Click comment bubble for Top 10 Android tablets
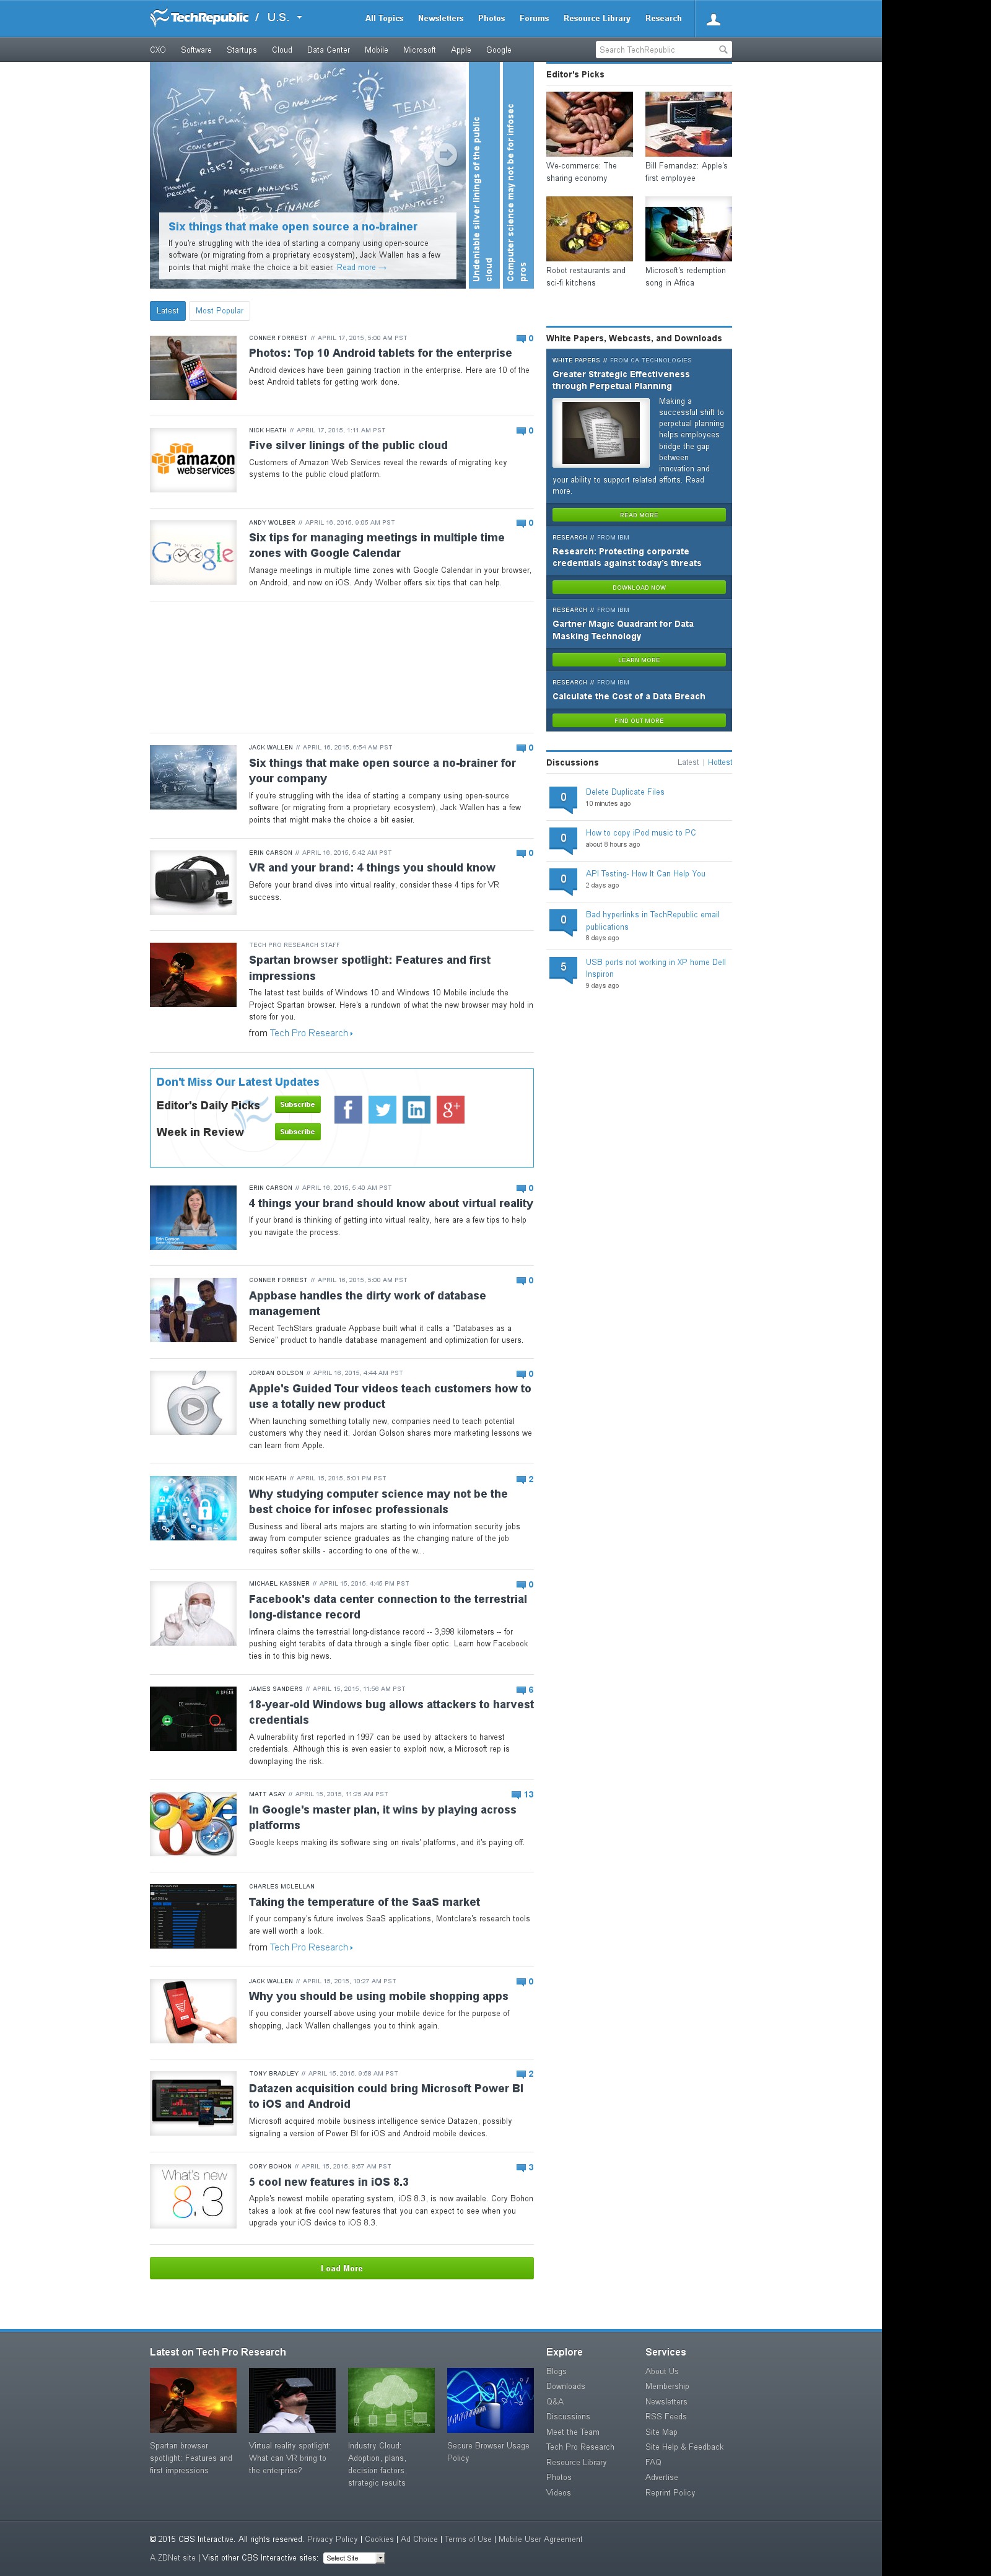 pos(525,339)
